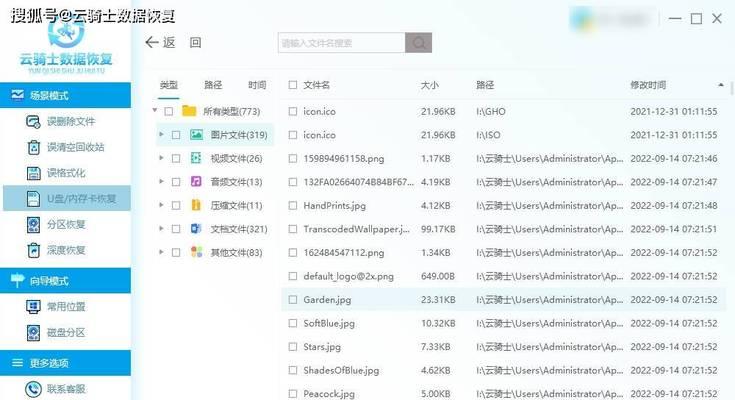This screenshot has height=400, width=735.
Task: Select the TranscodedWallpaper file name
Action: coord(356,229)
